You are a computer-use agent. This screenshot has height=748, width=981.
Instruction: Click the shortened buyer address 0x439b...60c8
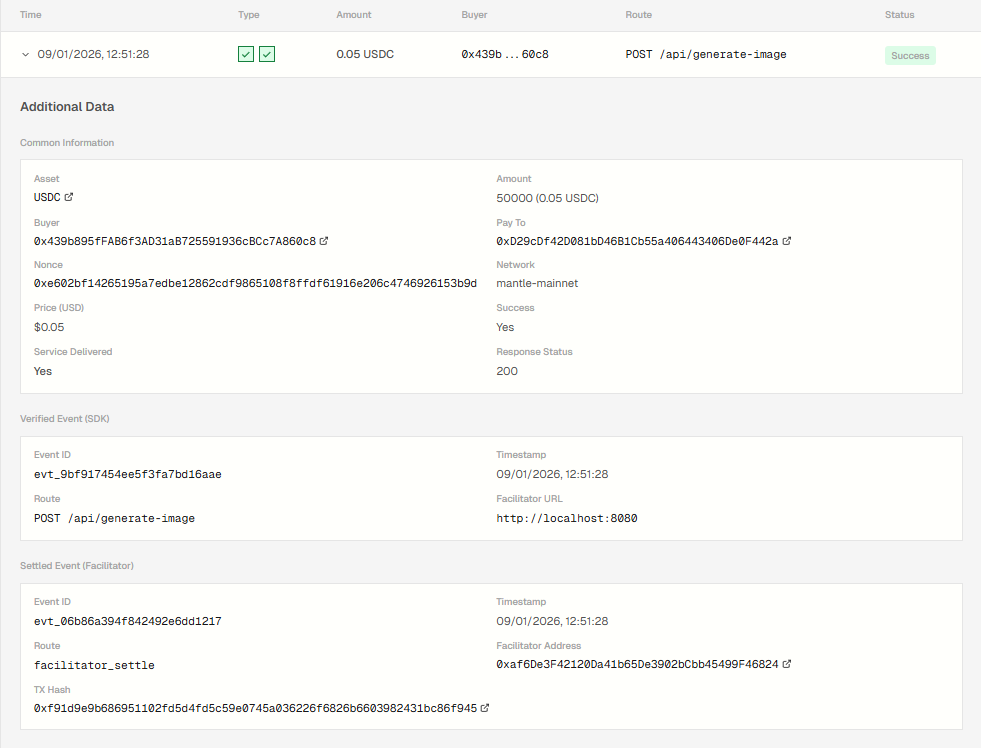[504, 54]
